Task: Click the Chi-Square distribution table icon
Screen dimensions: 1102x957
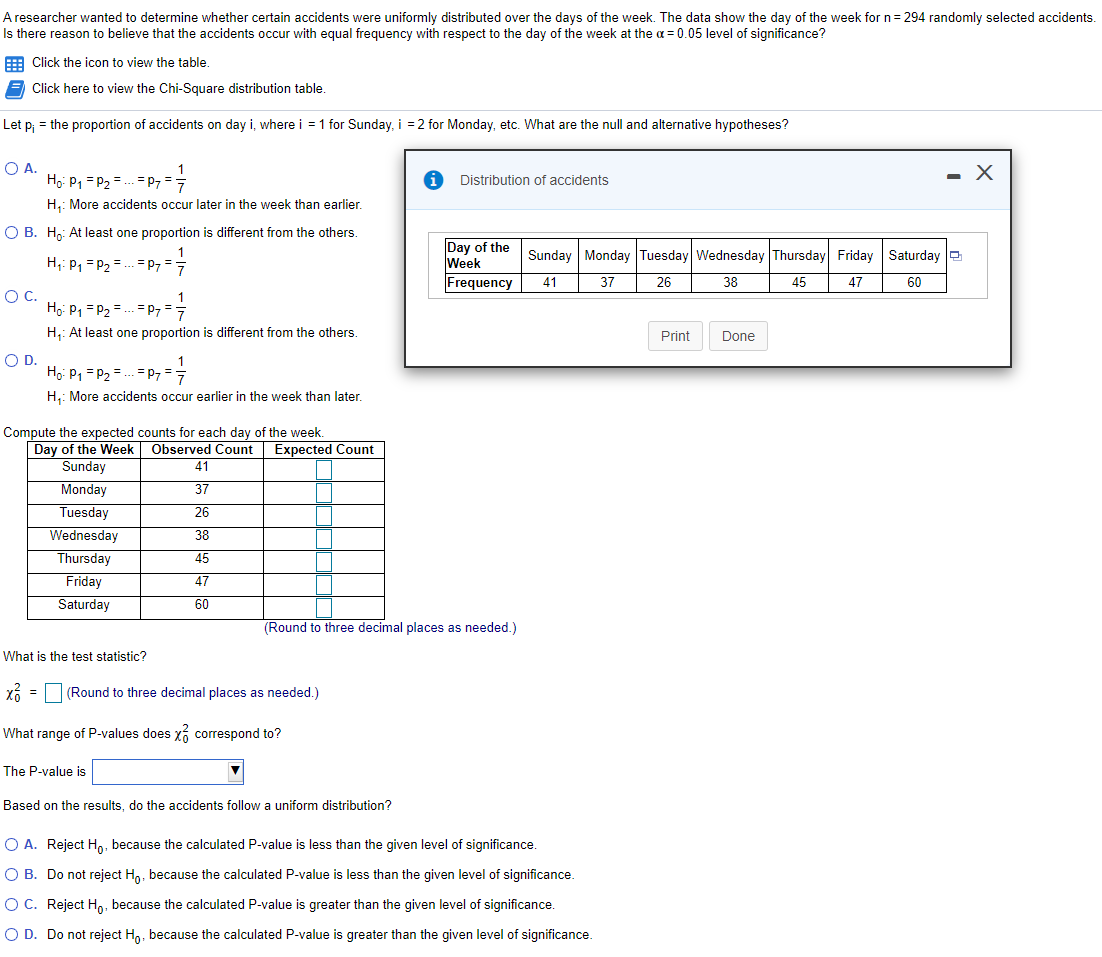Action: pos(14,88)
